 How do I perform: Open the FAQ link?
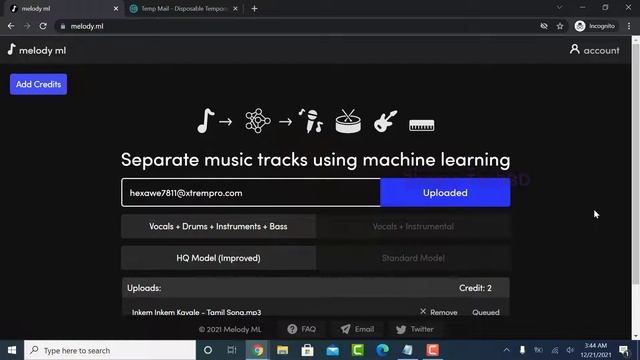(x=302, y=329)
